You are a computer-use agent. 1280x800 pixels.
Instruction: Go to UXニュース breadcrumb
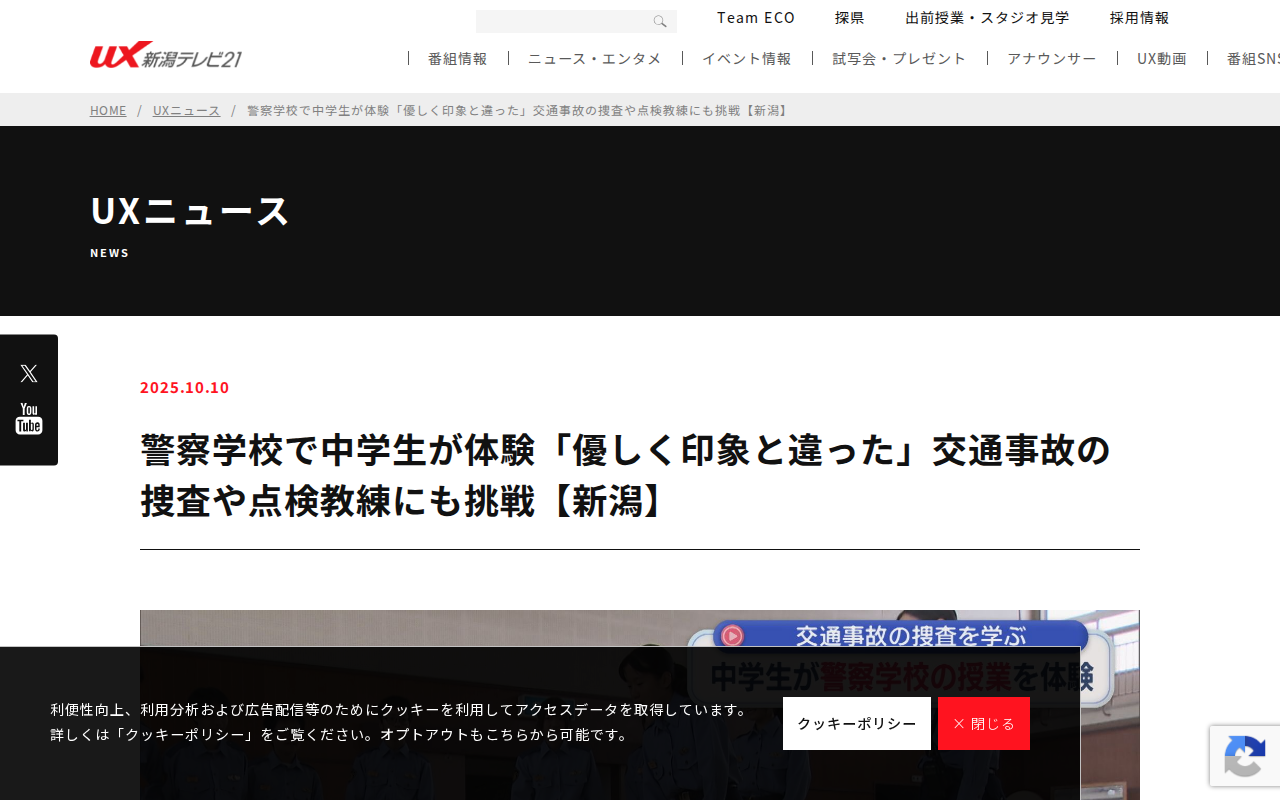pos(186,110)
